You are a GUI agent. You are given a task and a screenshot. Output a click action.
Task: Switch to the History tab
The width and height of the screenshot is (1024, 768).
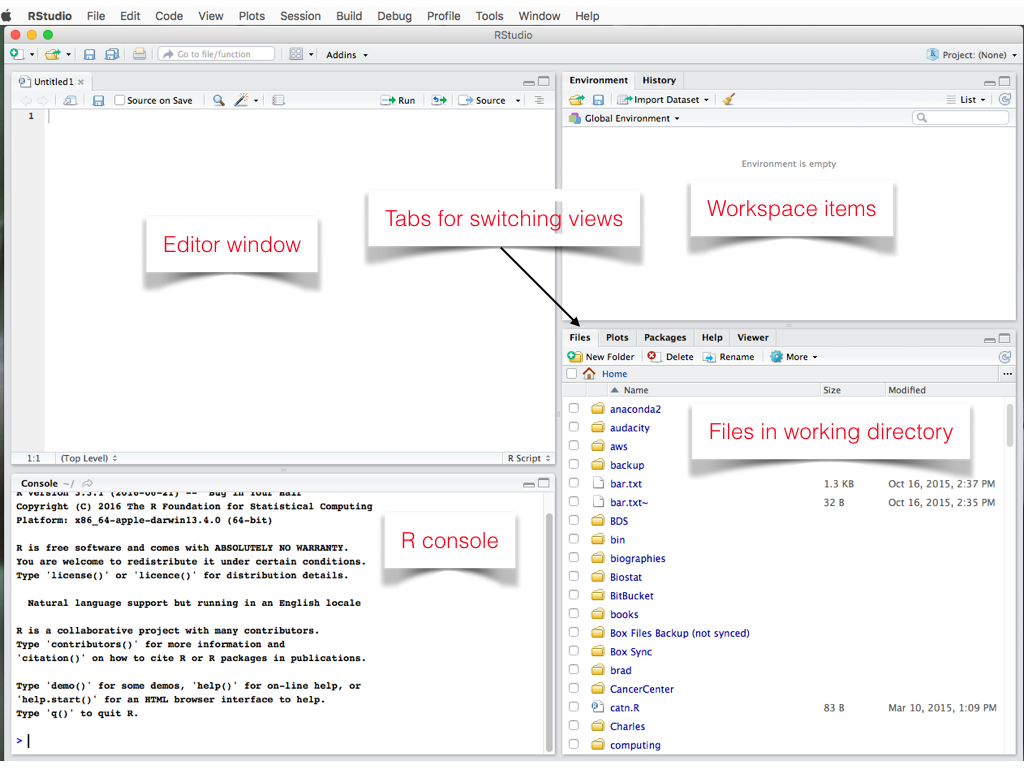pos(658,80)
